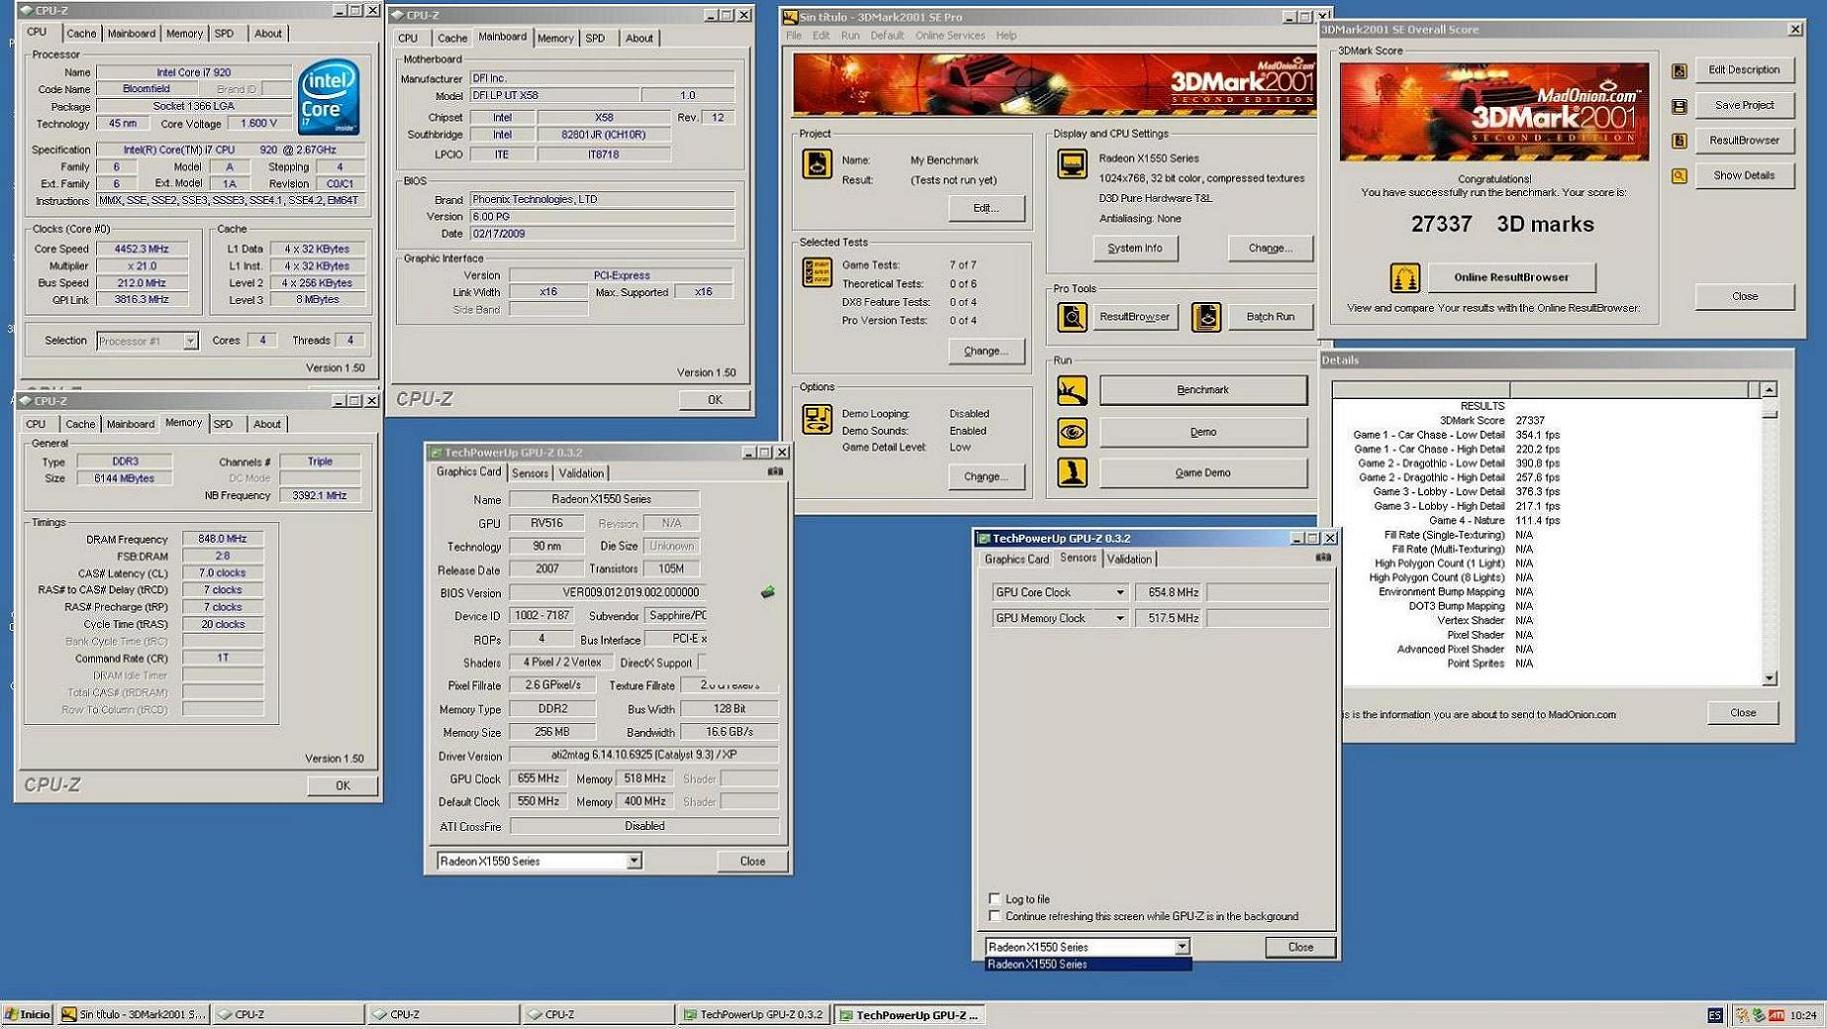Open the Run menu in 3DMark2001
Image resolution: width=1827 pixels, height=1029 pixels.
[x=850, y=35]
